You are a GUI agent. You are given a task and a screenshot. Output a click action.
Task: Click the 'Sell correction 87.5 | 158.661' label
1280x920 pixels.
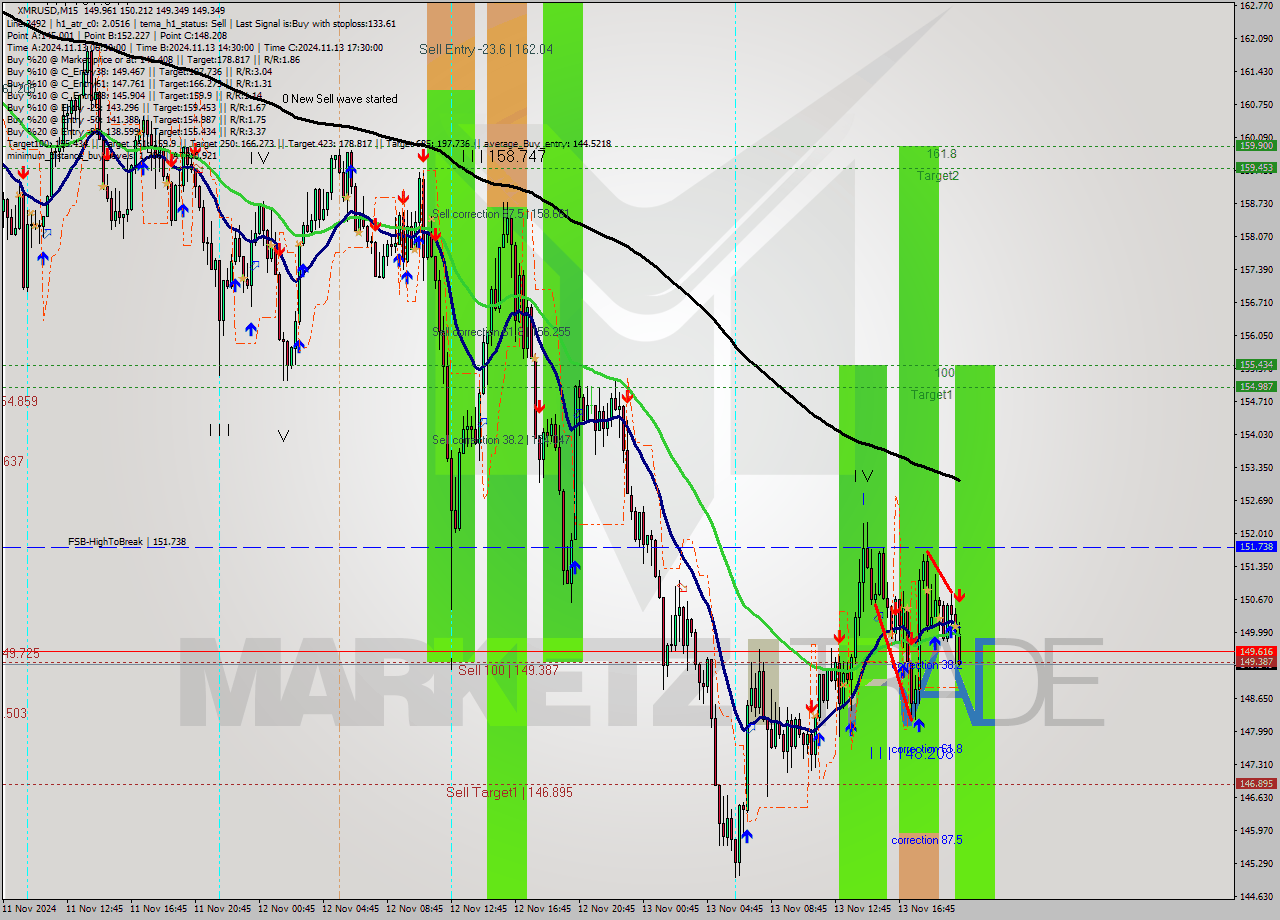tap(500, 214)
